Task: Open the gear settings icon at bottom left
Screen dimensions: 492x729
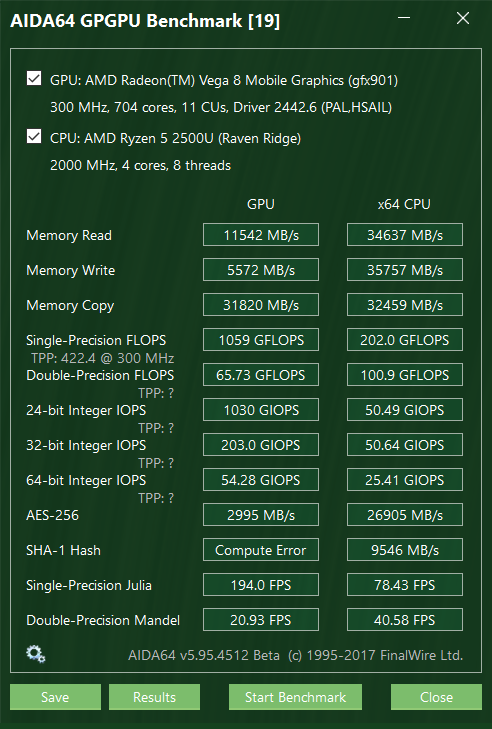Action: (x=36, y=655)
